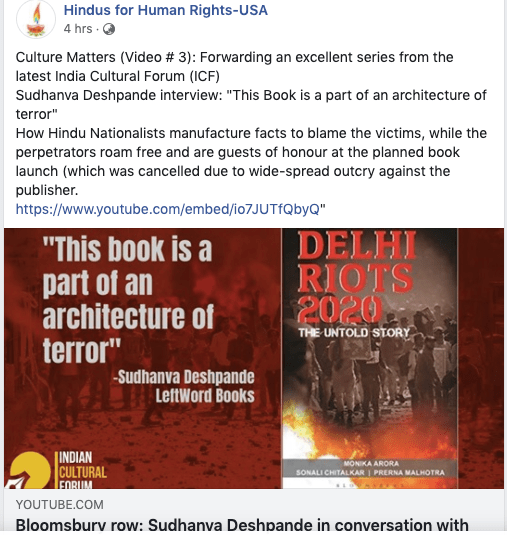Screen dimensions: 507x535
Task: Click the Sudhanva Deshpande LeftWord Books credit
Action: click(184, 386)
